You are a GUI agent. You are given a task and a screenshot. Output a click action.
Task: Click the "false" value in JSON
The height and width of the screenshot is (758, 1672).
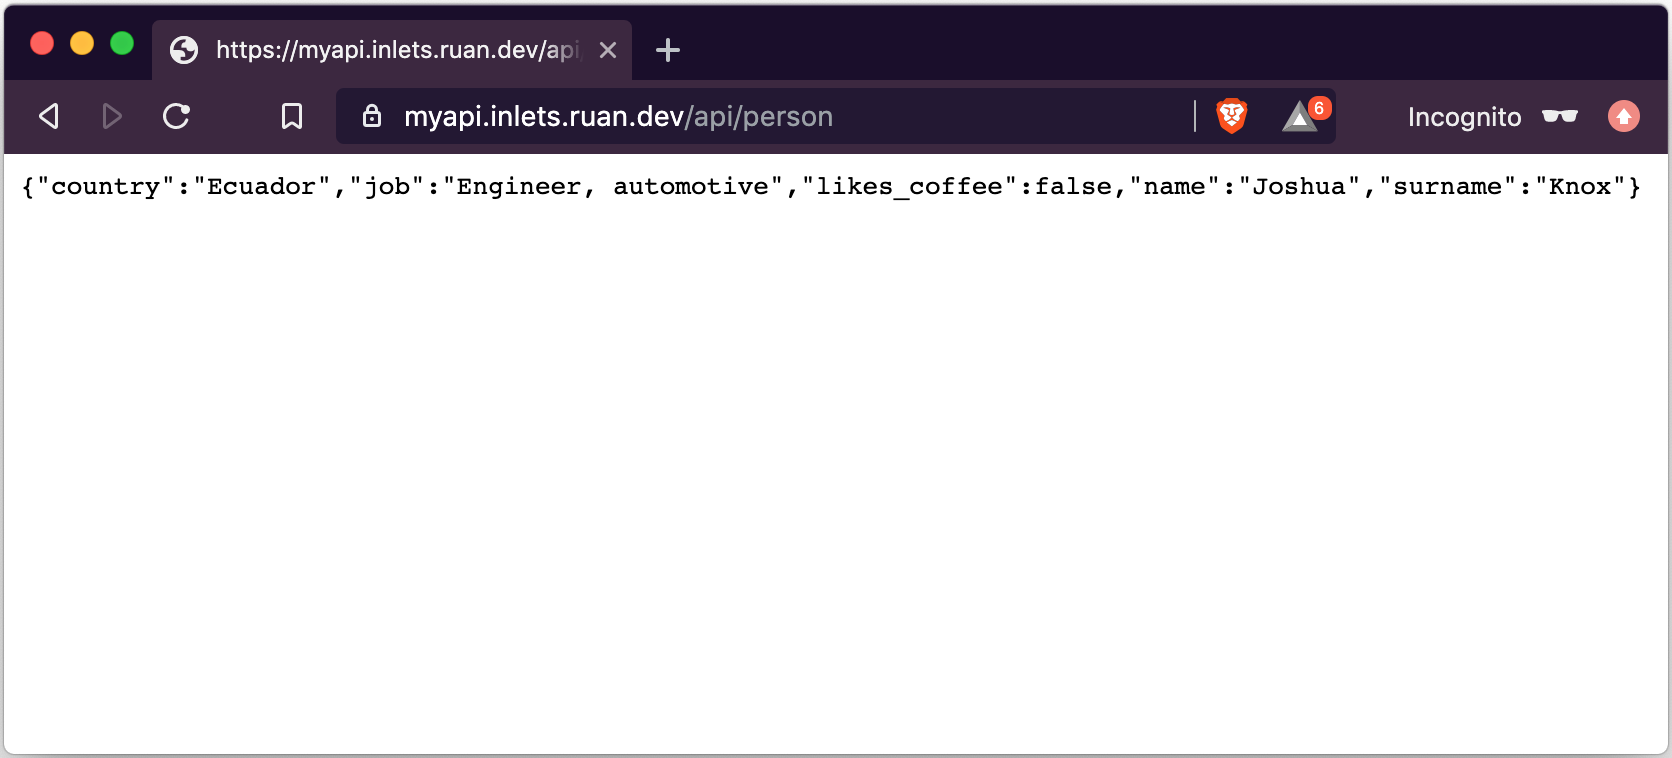tap(1073, 186)
